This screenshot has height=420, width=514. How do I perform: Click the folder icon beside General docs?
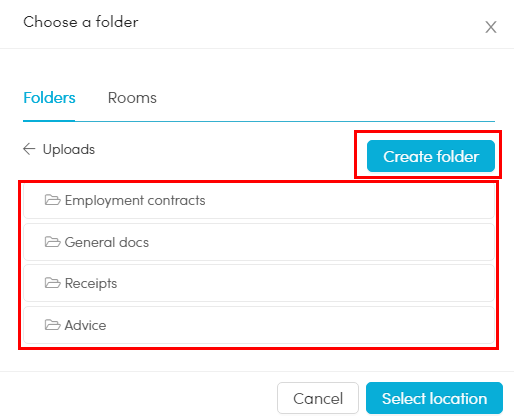[53, 242]
